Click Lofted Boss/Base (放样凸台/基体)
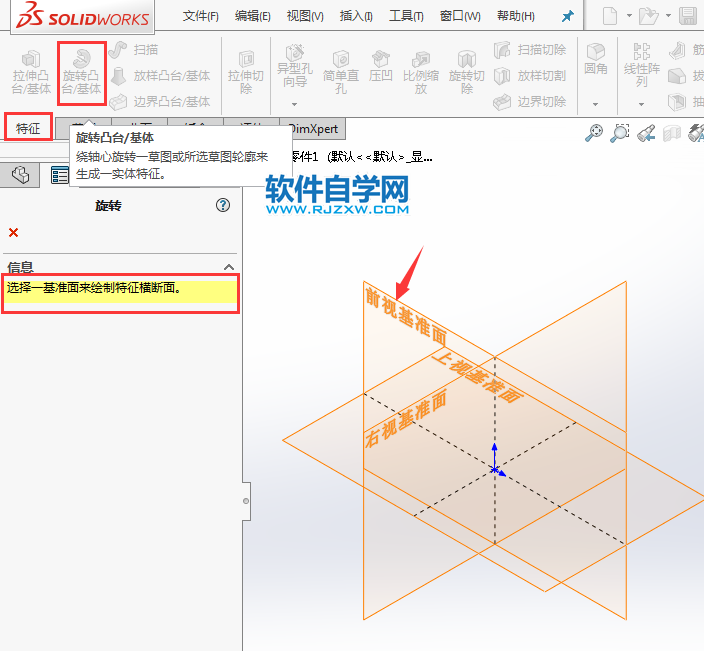 coord(160,76)
